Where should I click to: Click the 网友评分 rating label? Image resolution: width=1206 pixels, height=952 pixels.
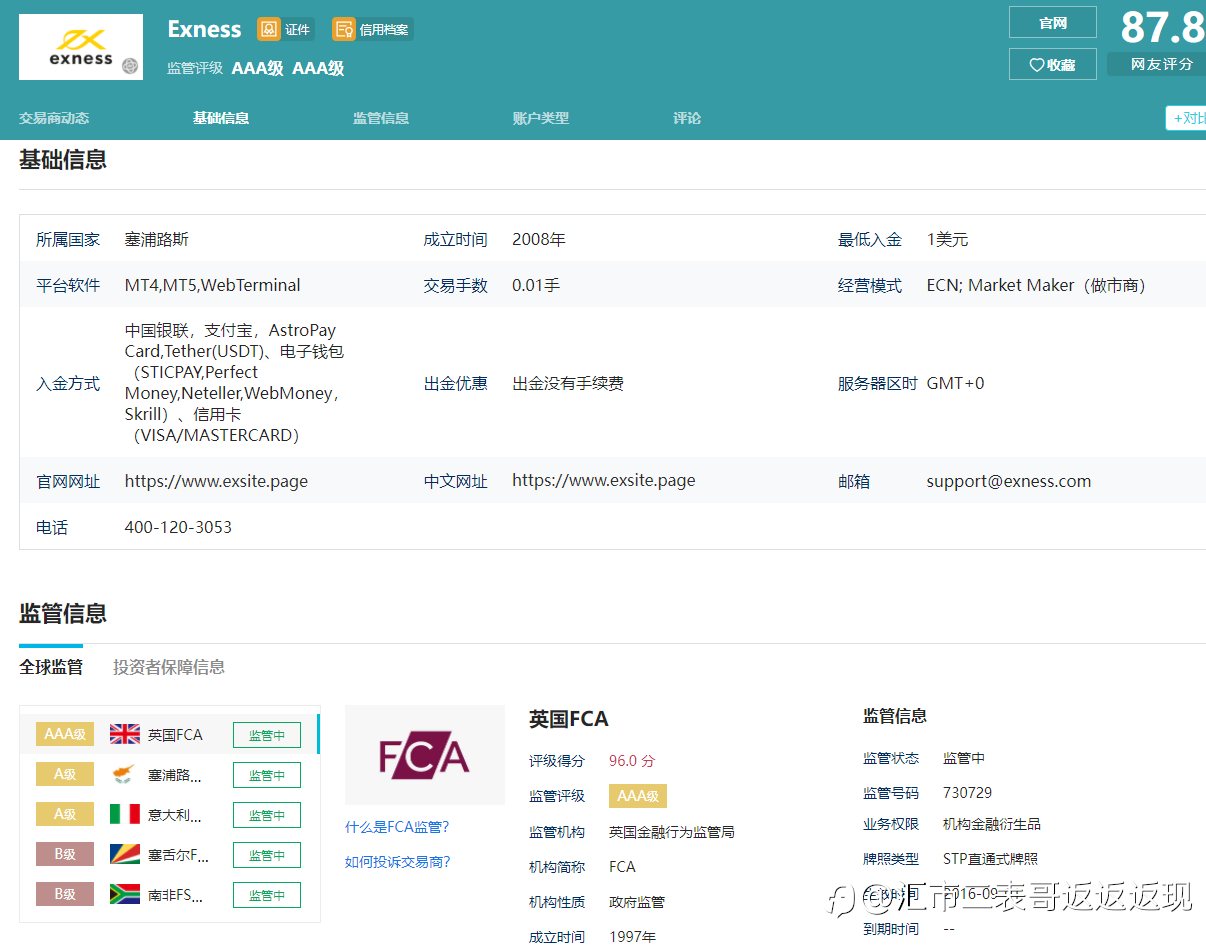pyautogui.click(x=1162, y=64)
